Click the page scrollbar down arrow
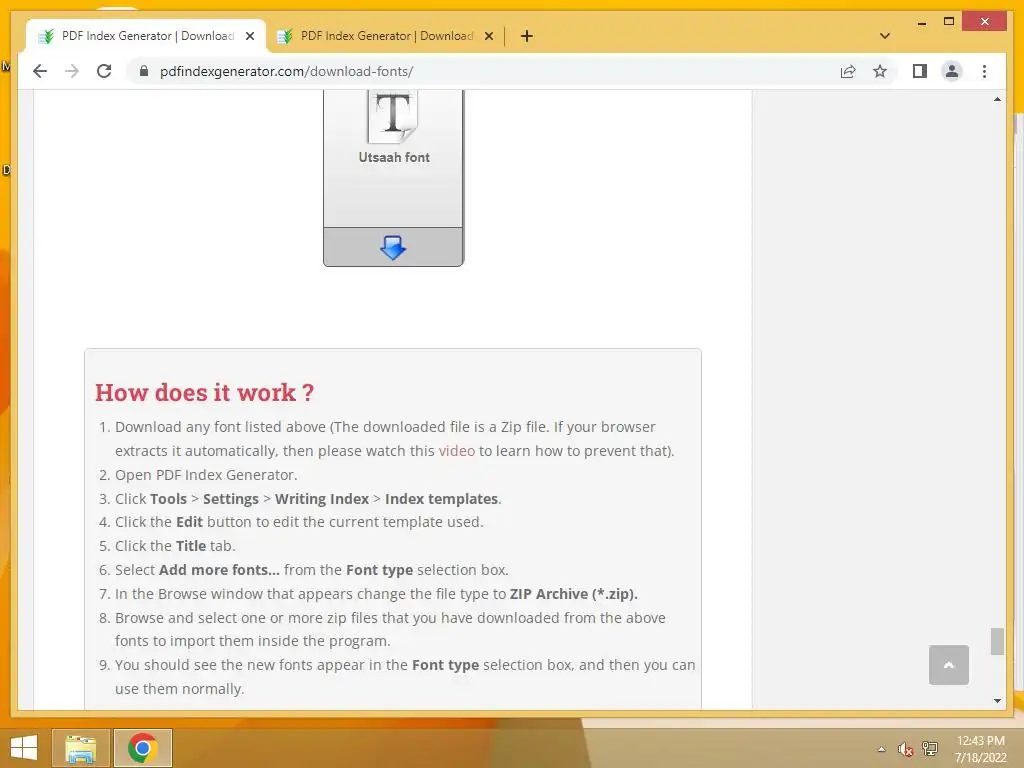The width and height of the screenshot is (1024, 768). click(997, 701)
